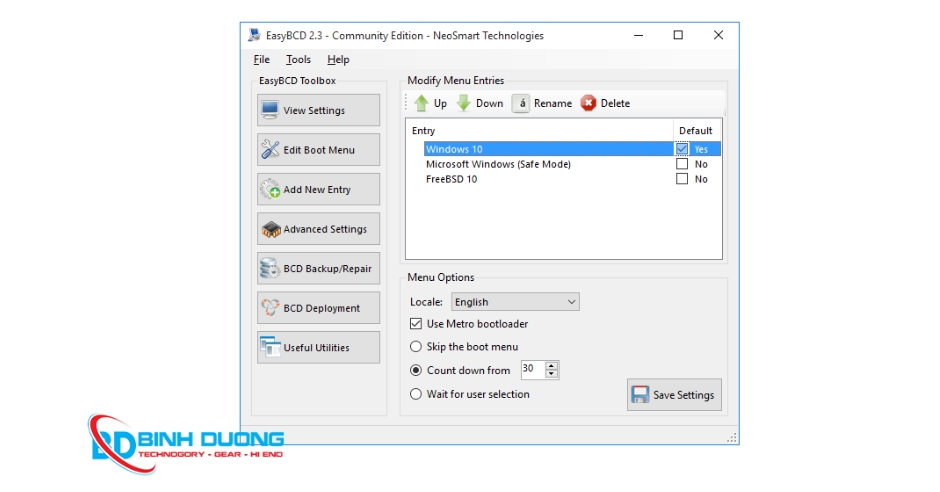Click Save Settings button

[674, 394]
